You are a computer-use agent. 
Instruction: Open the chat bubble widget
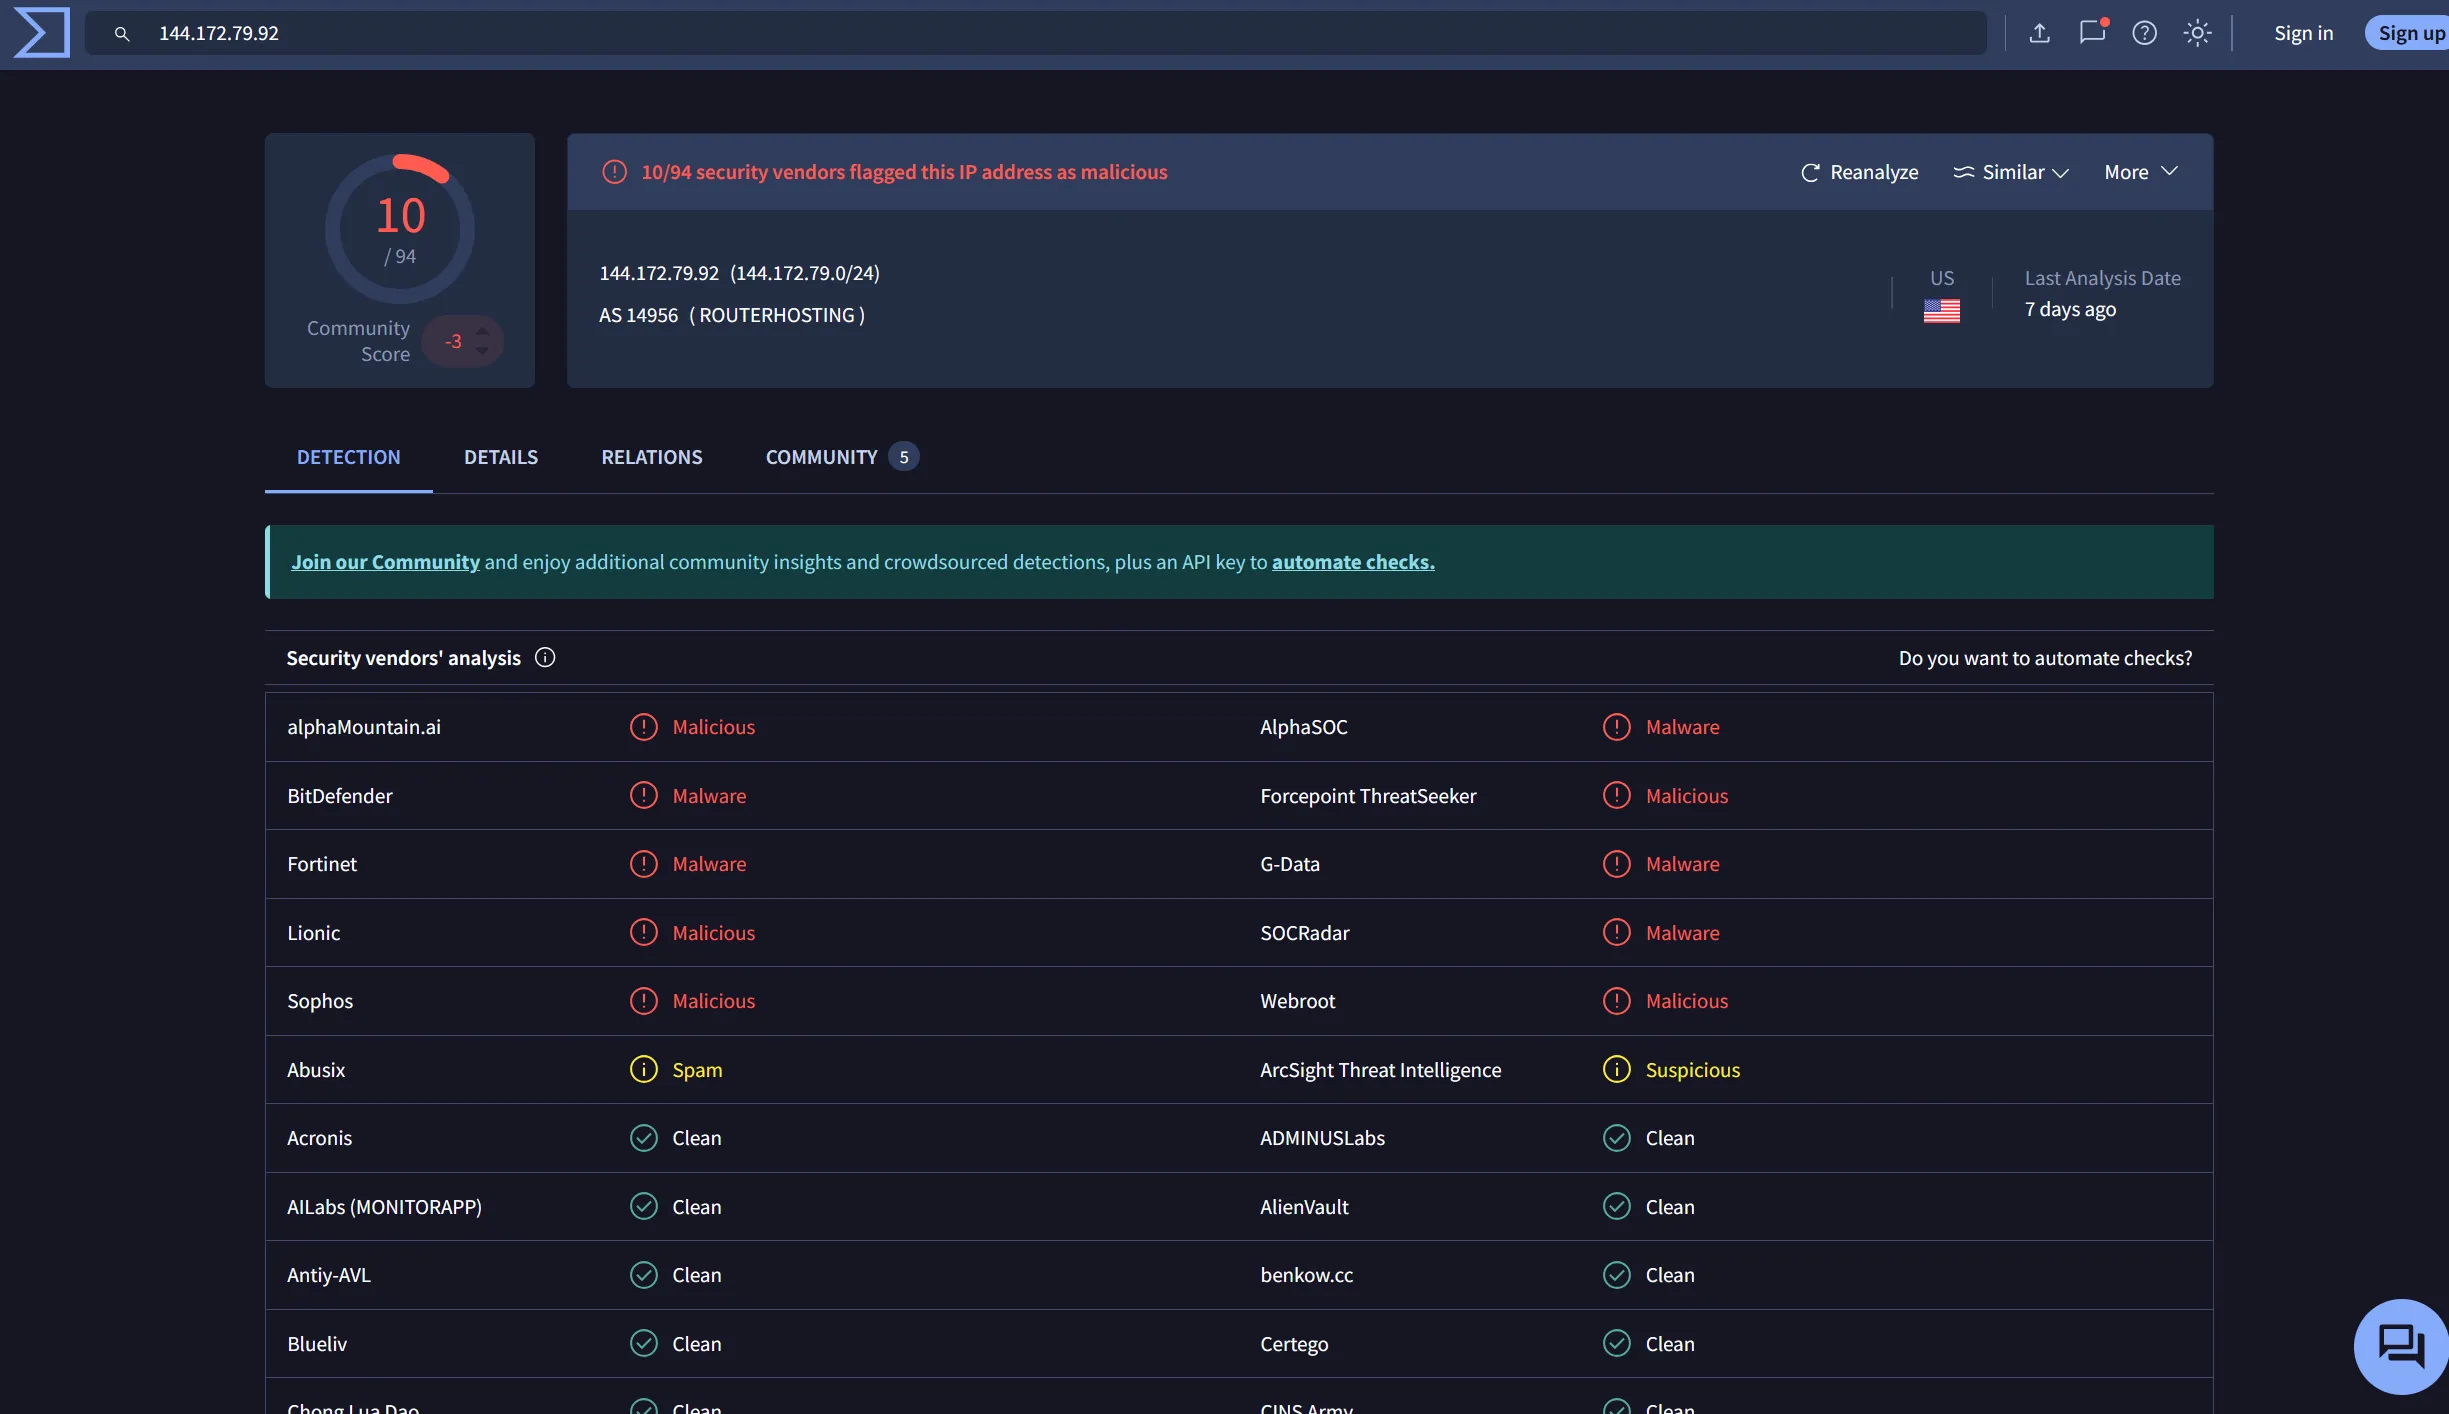tap(2400, 1345)
